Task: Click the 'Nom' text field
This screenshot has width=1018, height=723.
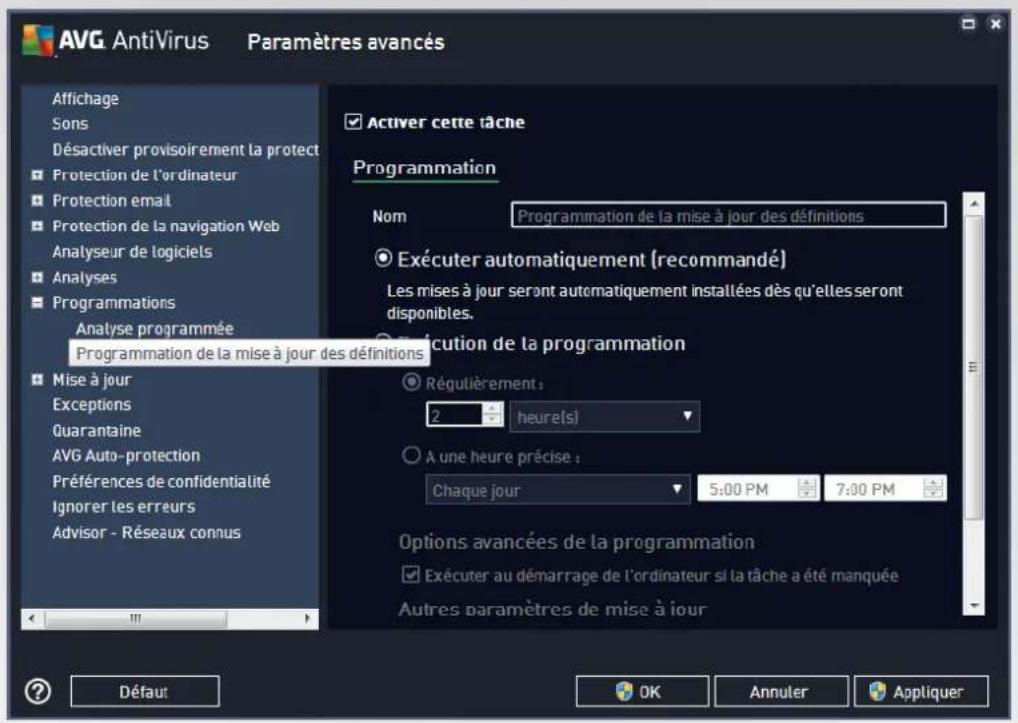Action: (728, 215)
